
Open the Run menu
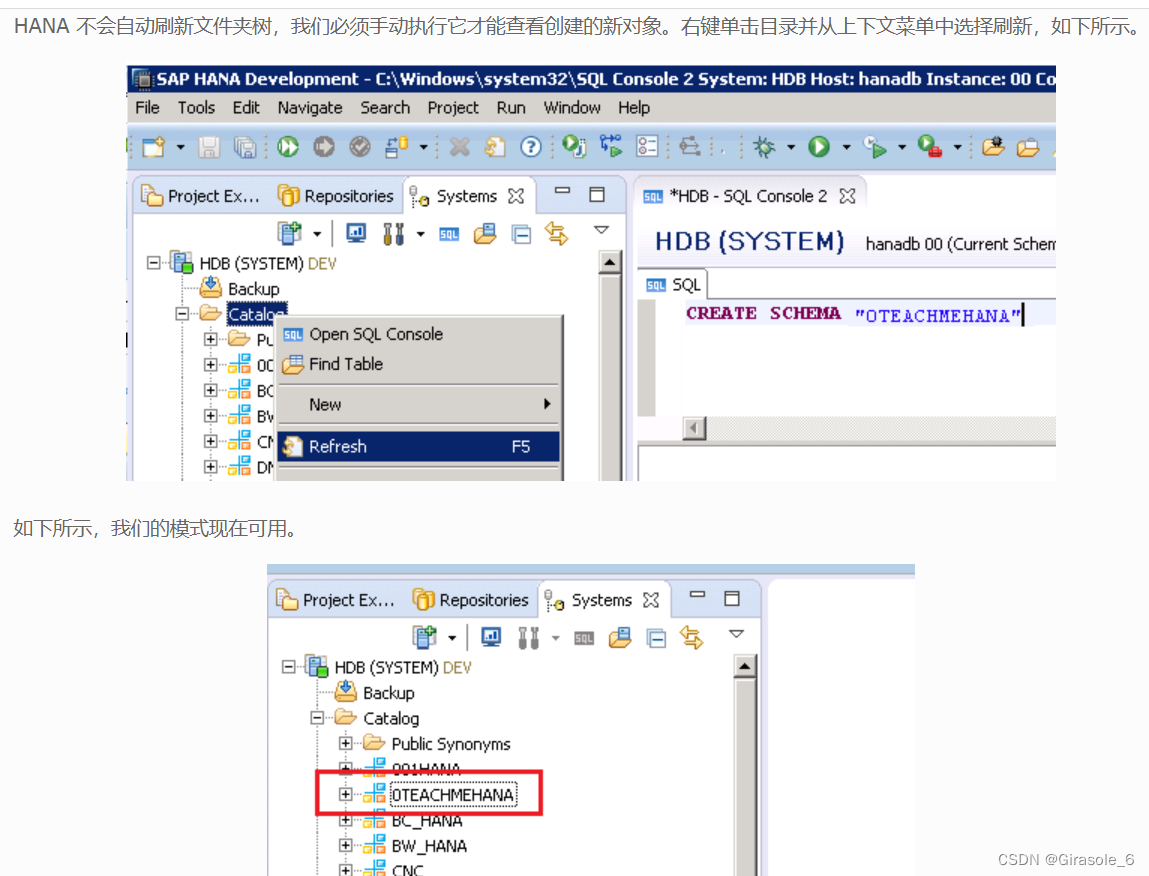coord(511,108)
